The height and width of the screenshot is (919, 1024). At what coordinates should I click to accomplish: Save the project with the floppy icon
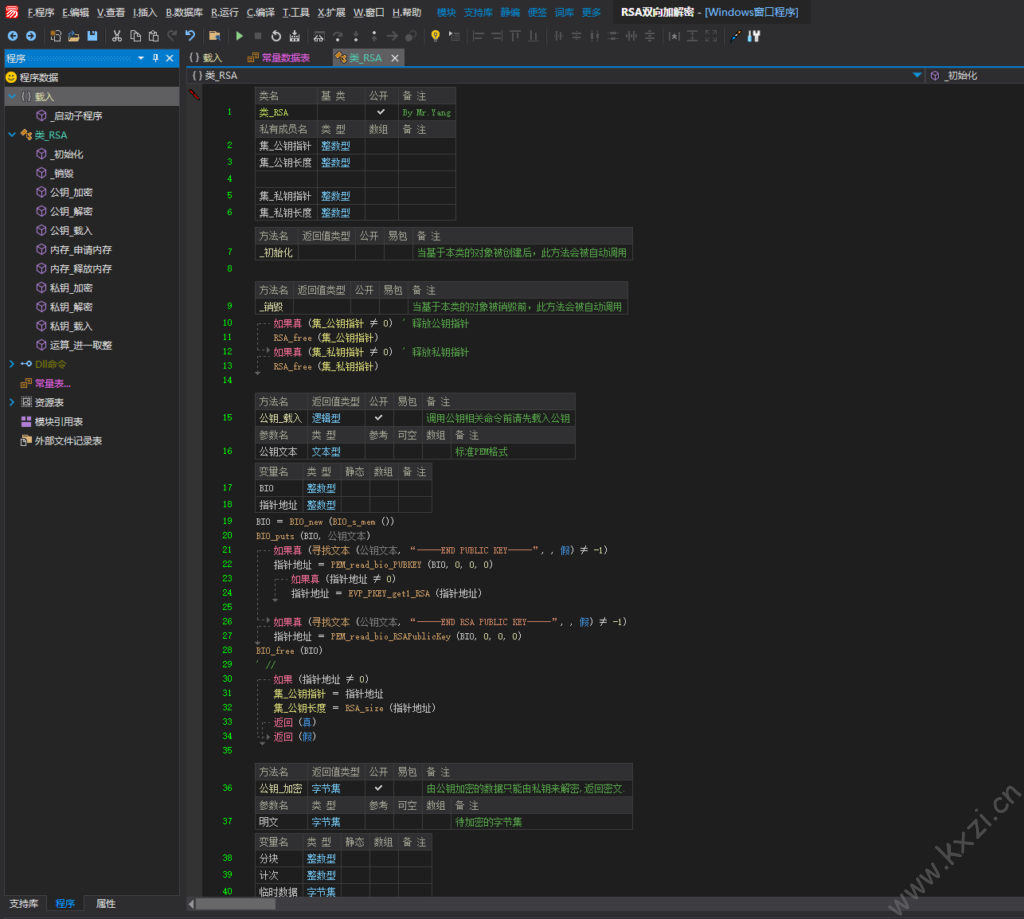click(x=92, y=36)
